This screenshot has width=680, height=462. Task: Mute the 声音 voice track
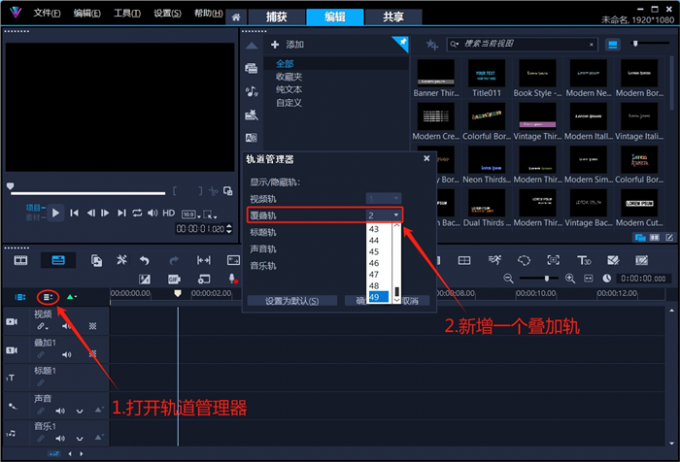[x=60, y=410]
